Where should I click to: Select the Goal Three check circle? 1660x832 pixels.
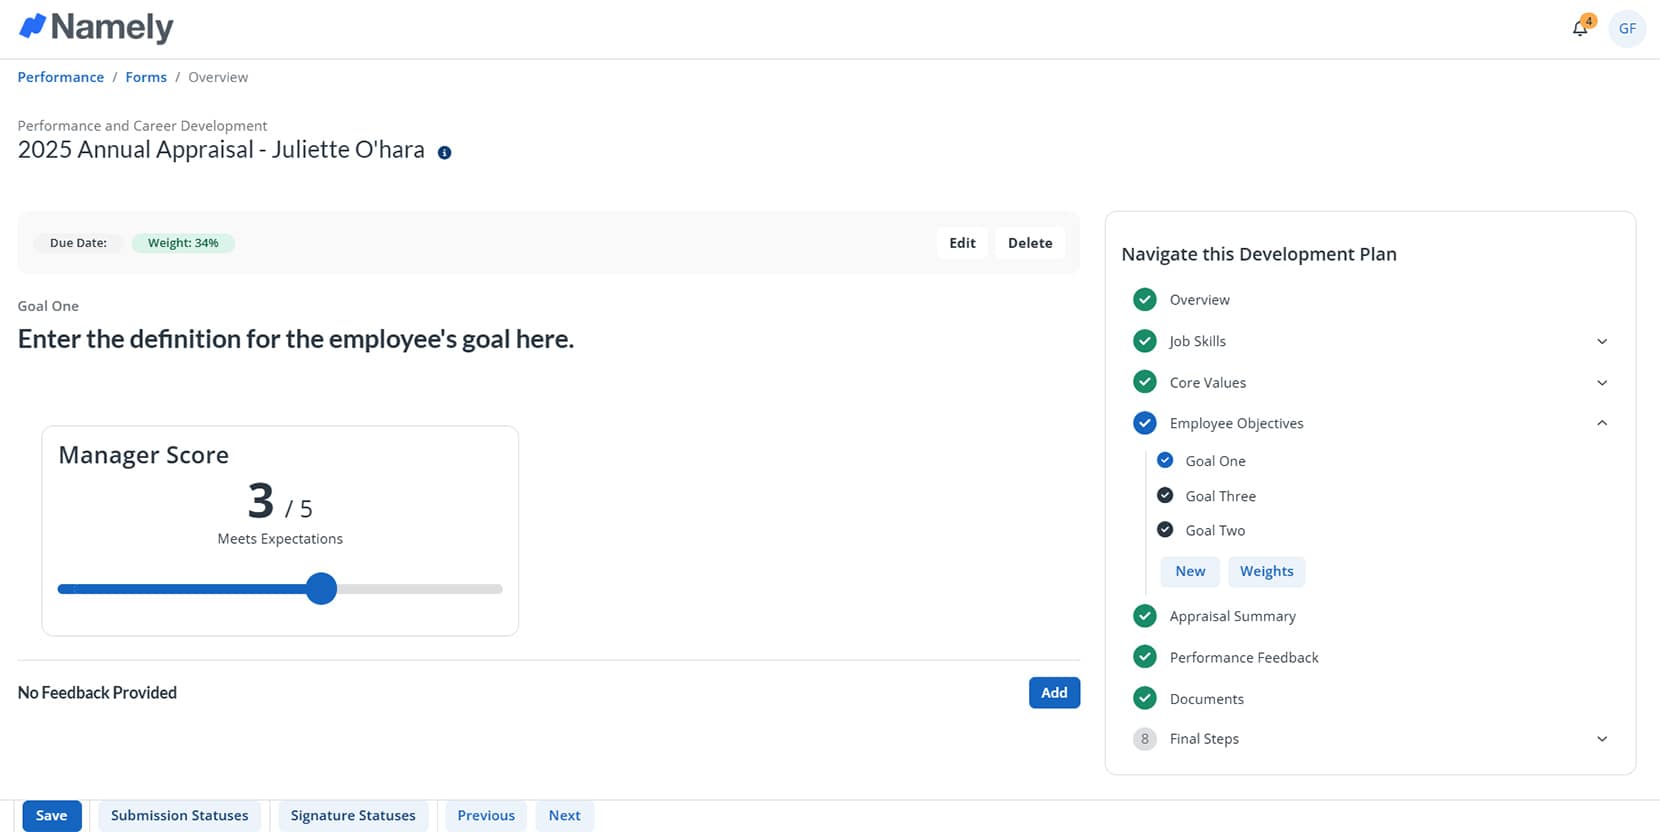(x=1165, y=496)
